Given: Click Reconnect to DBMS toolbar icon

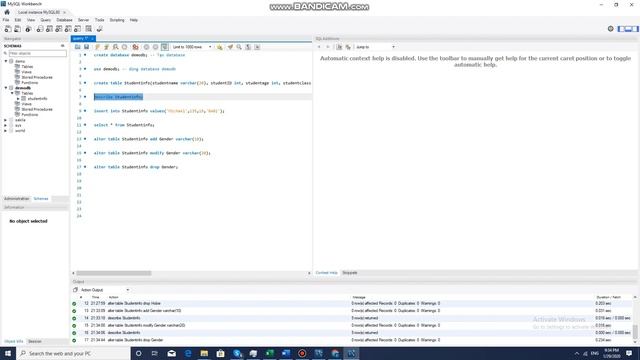Looking at the screenshot, I should click(99, 29).
